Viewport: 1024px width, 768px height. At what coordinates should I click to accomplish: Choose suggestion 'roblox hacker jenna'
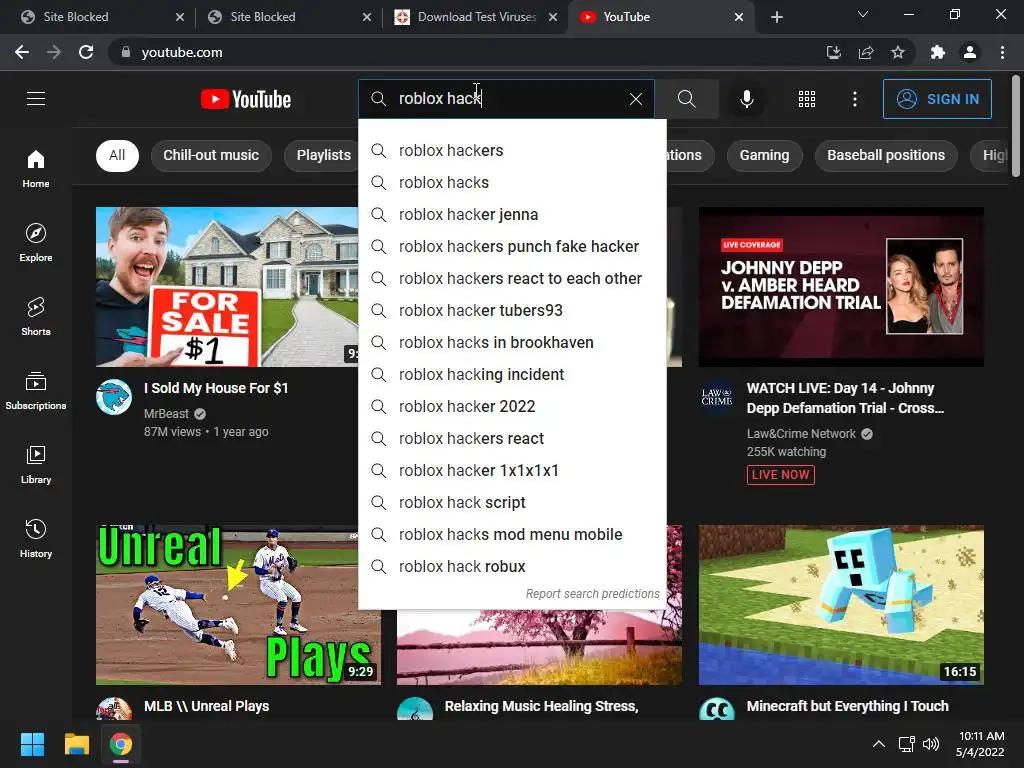pos(513,214)
